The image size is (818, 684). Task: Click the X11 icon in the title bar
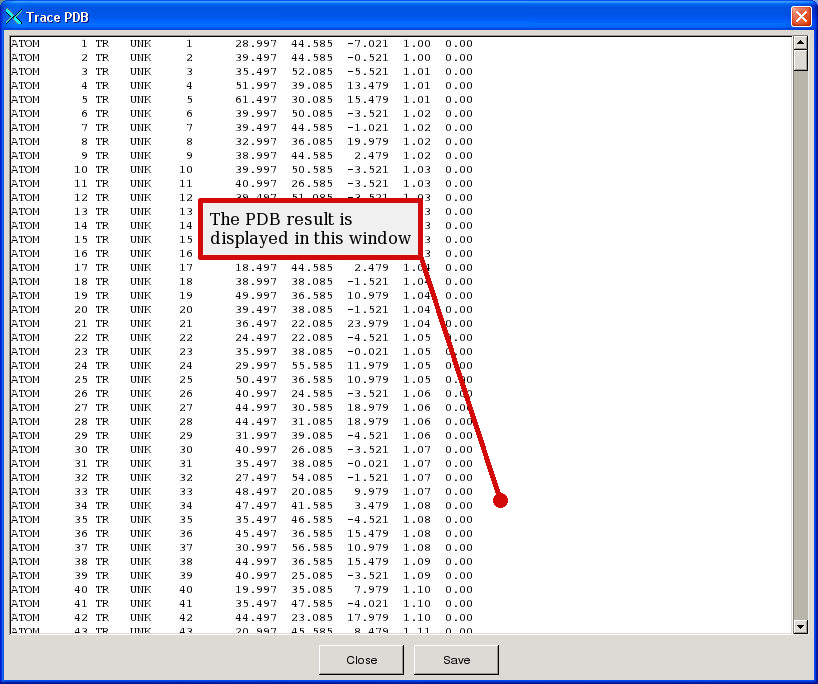coord(14,17)
